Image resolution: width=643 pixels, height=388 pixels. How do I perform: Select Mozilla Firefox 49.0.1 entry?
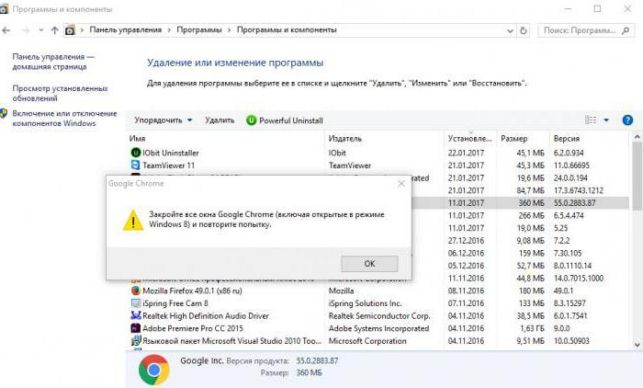pyautogui.click(x=377, y=291)
